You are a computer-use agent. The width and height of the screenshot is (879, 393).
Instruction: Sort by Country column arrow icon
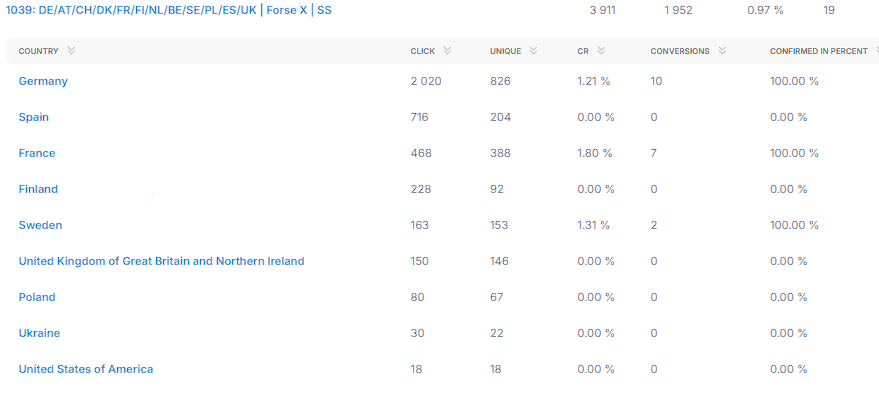71,51
